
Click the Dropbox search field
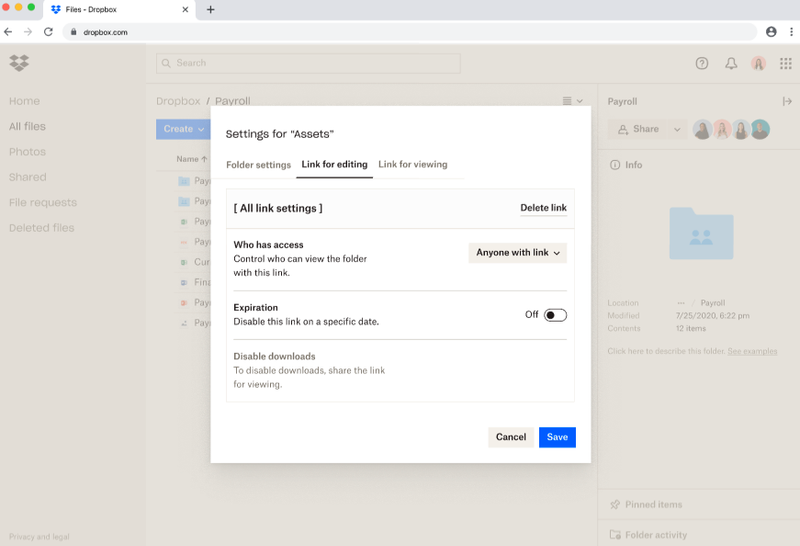(308, 63)
